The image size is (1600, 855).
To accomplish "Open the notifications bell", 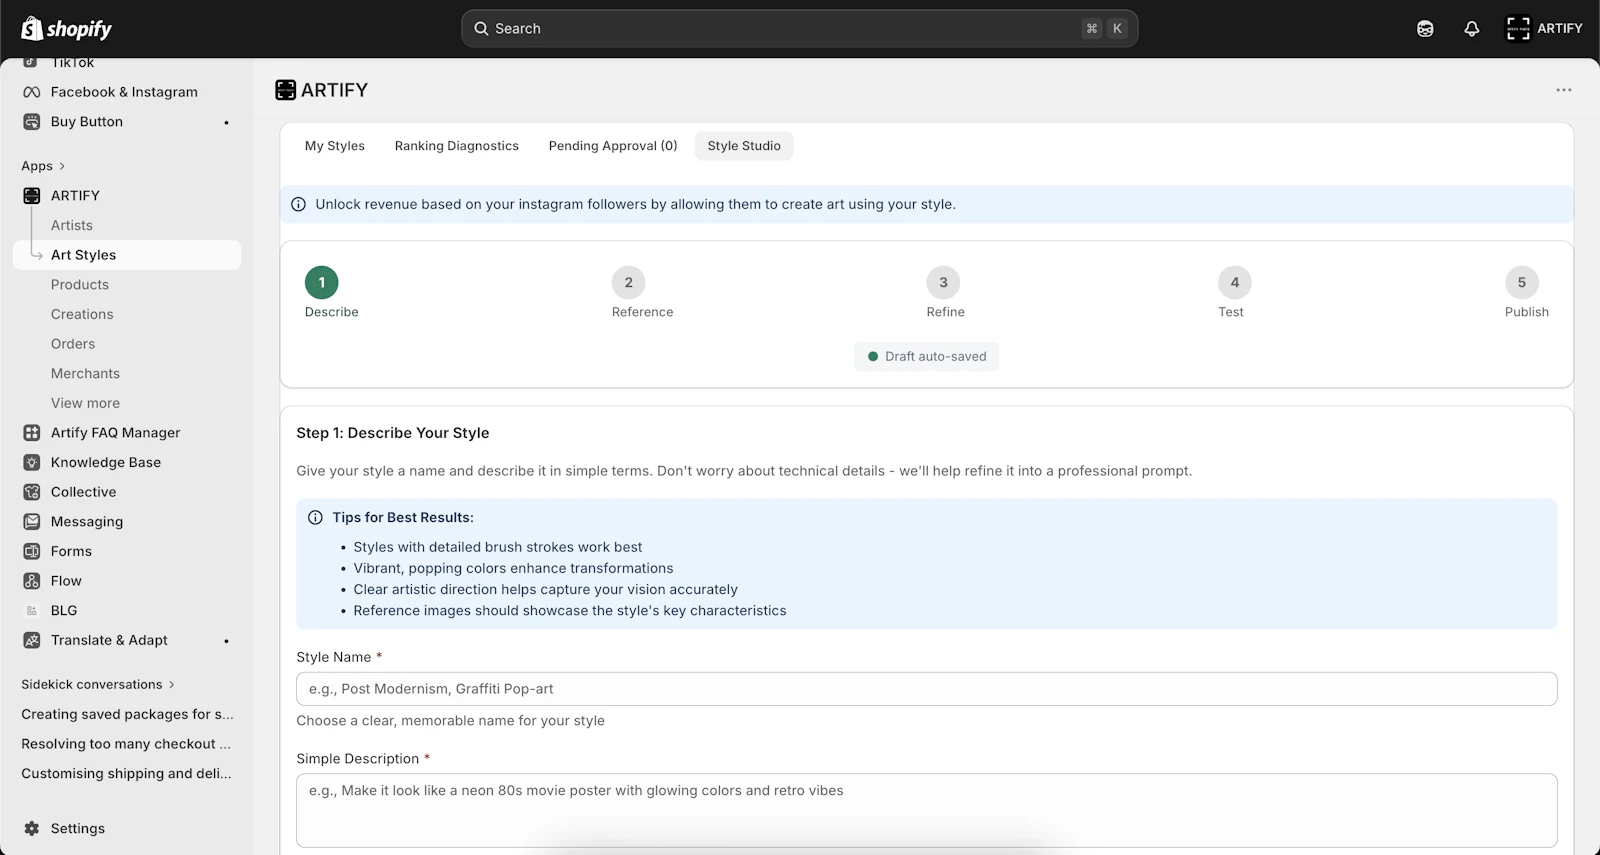I will [1471, 29].
